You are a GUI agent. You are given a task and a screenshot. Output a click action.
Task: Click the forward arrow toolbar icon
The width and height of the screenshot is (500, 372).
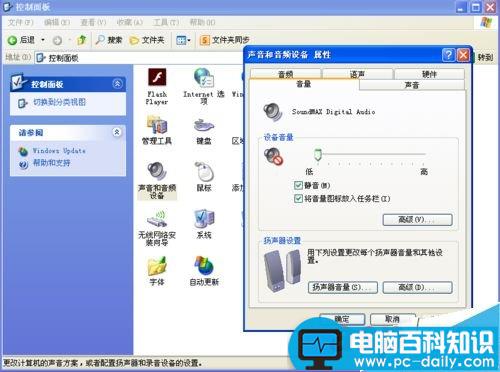click(57, 40)
